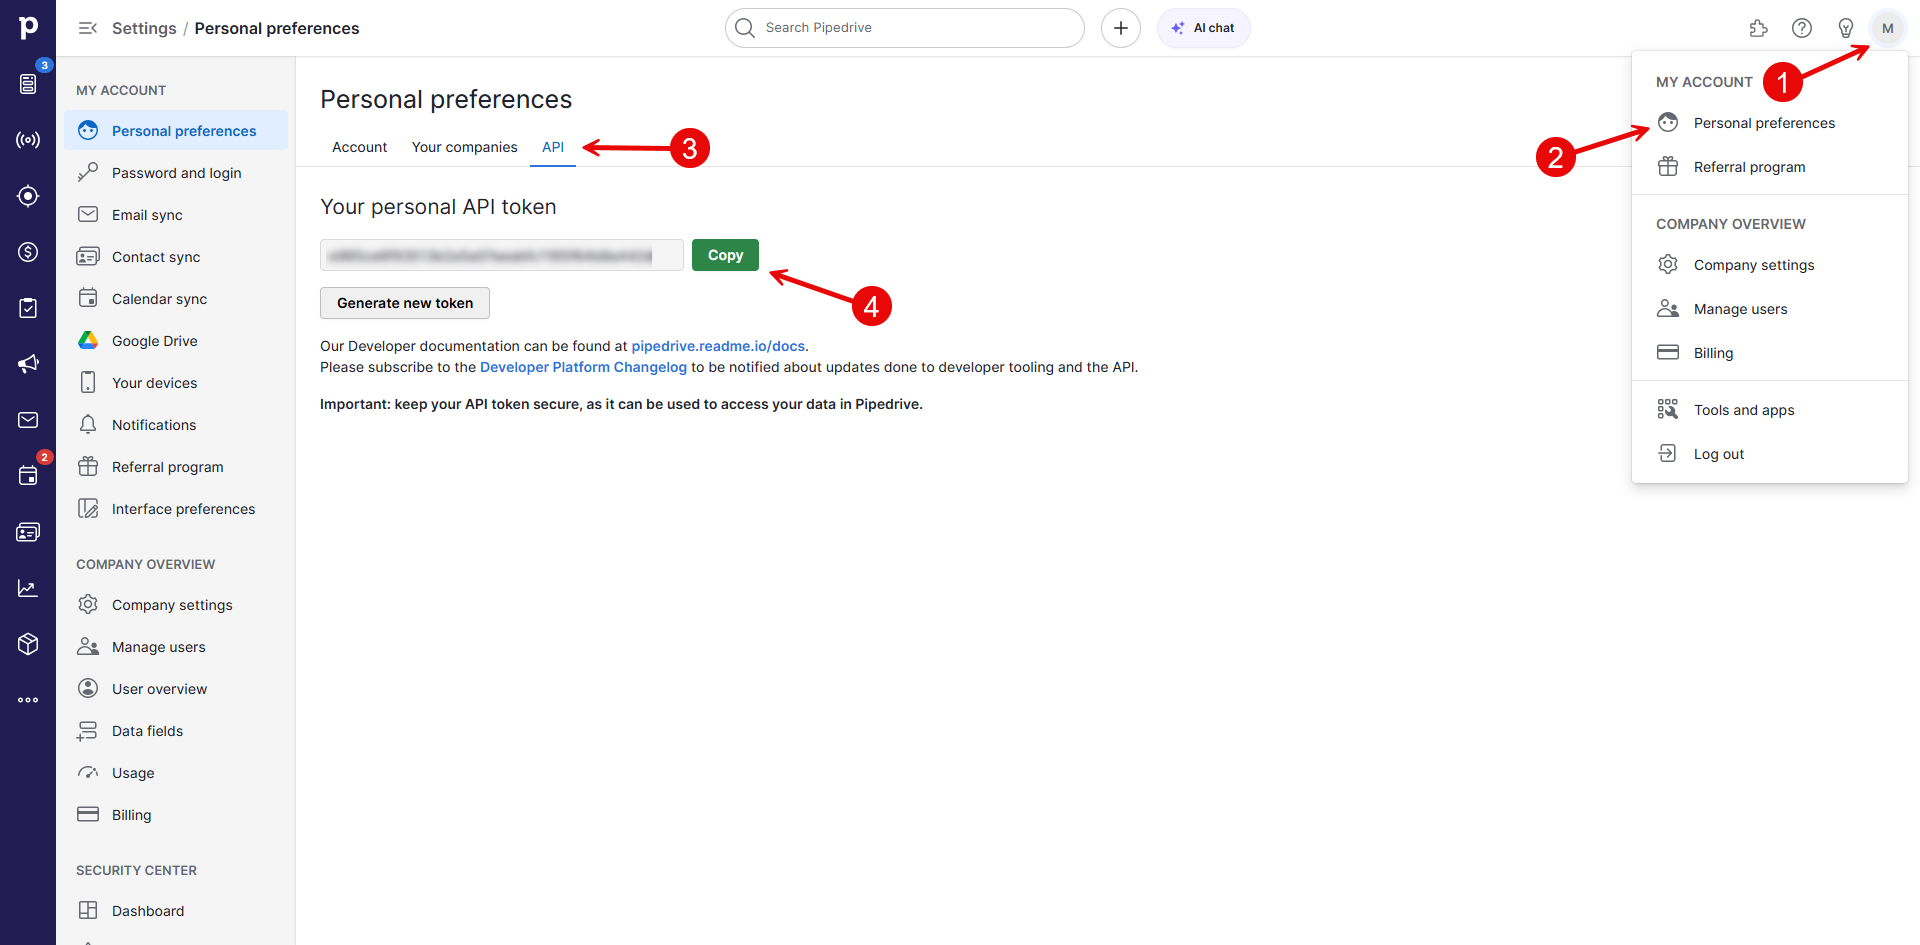1920x945 pixels.
Task: Click Generate new token button
Action: pos(405,303)
